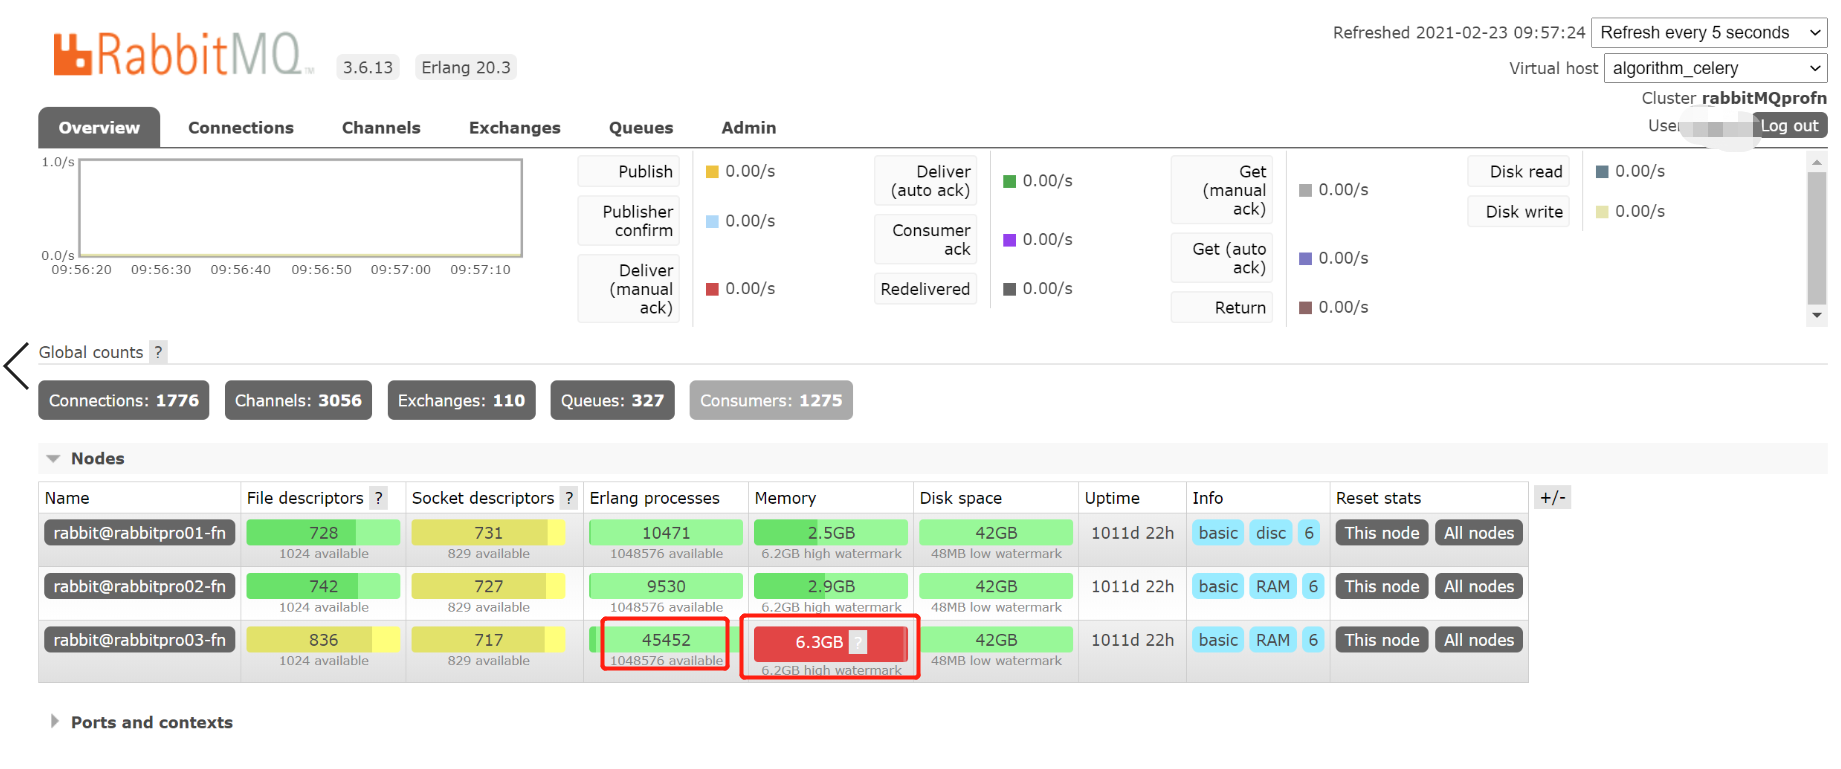
Task: Click the purple Consumer ack swatch
Action: pos(1009,240)
